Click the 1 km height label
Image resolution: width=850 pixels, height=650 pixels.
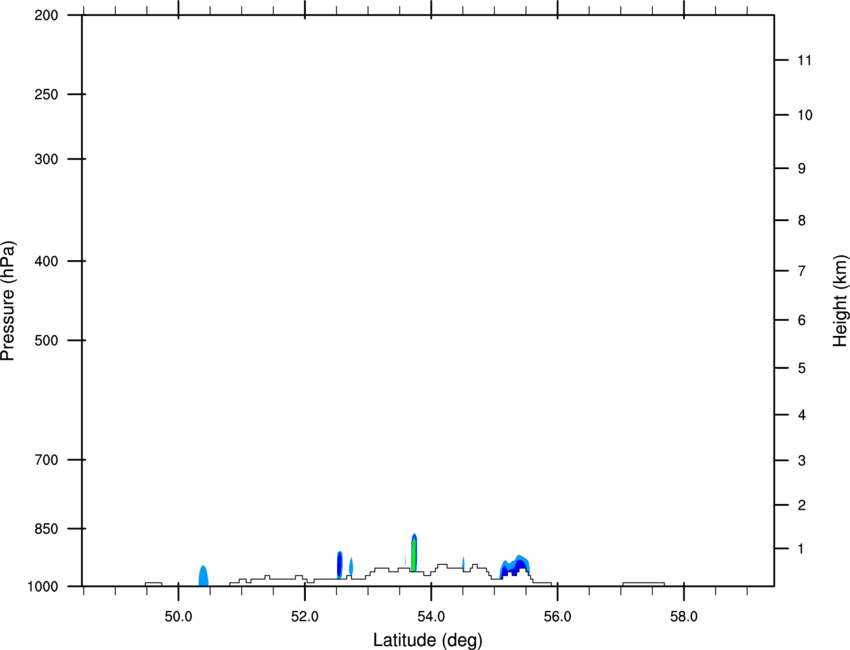802,549
